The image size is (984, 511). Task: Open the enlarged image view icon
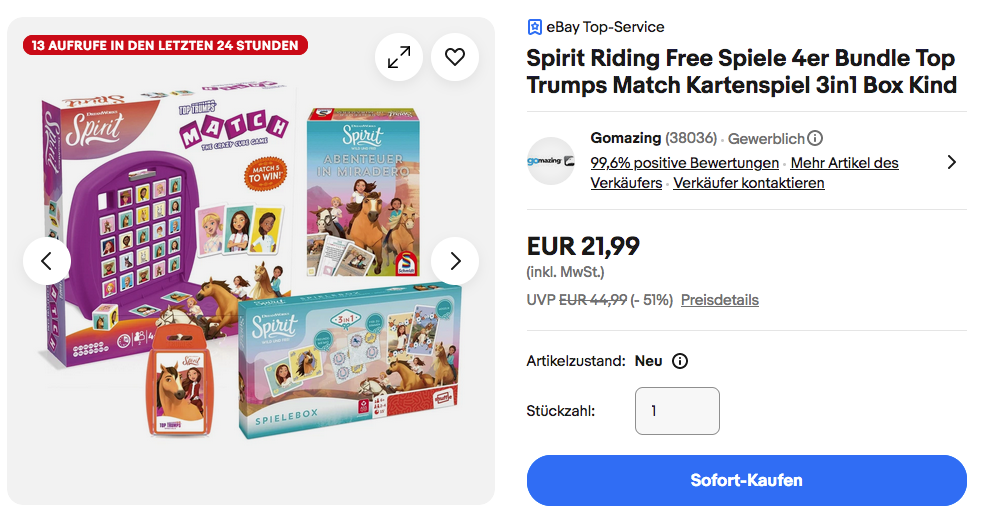tap(399, 58)
